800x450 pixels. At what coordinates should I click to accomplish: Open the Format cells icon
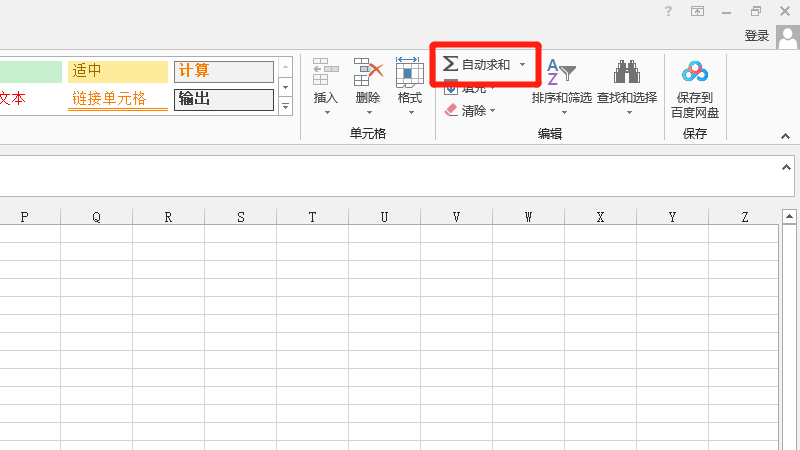409,73
